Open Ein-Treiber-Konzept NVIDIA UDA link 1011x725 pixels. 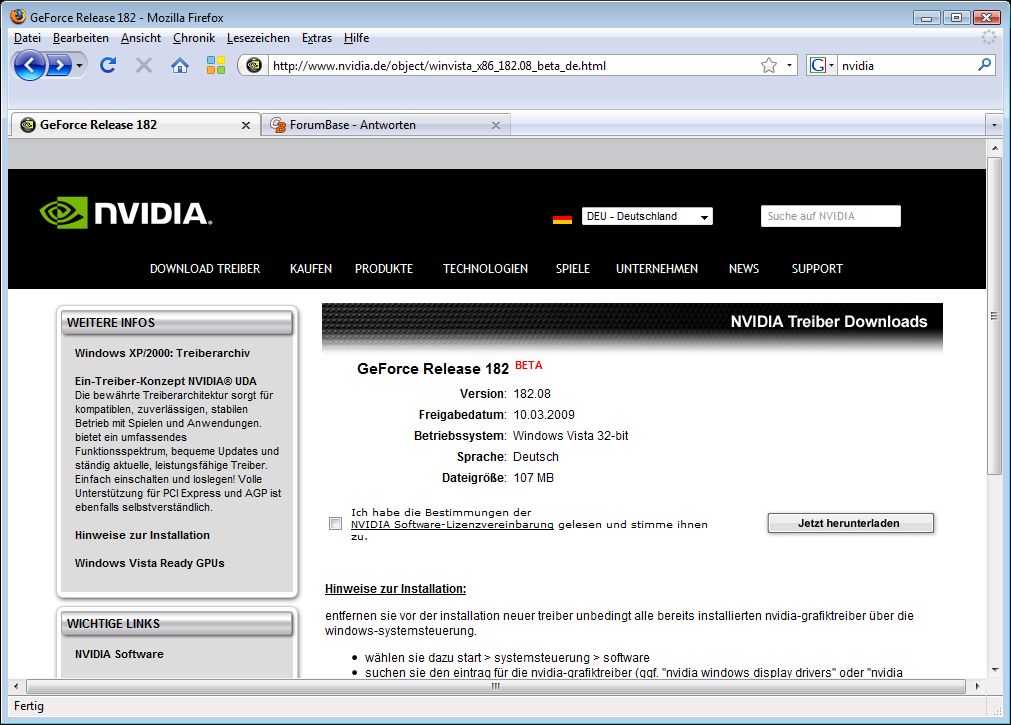[x=166, y=381]
